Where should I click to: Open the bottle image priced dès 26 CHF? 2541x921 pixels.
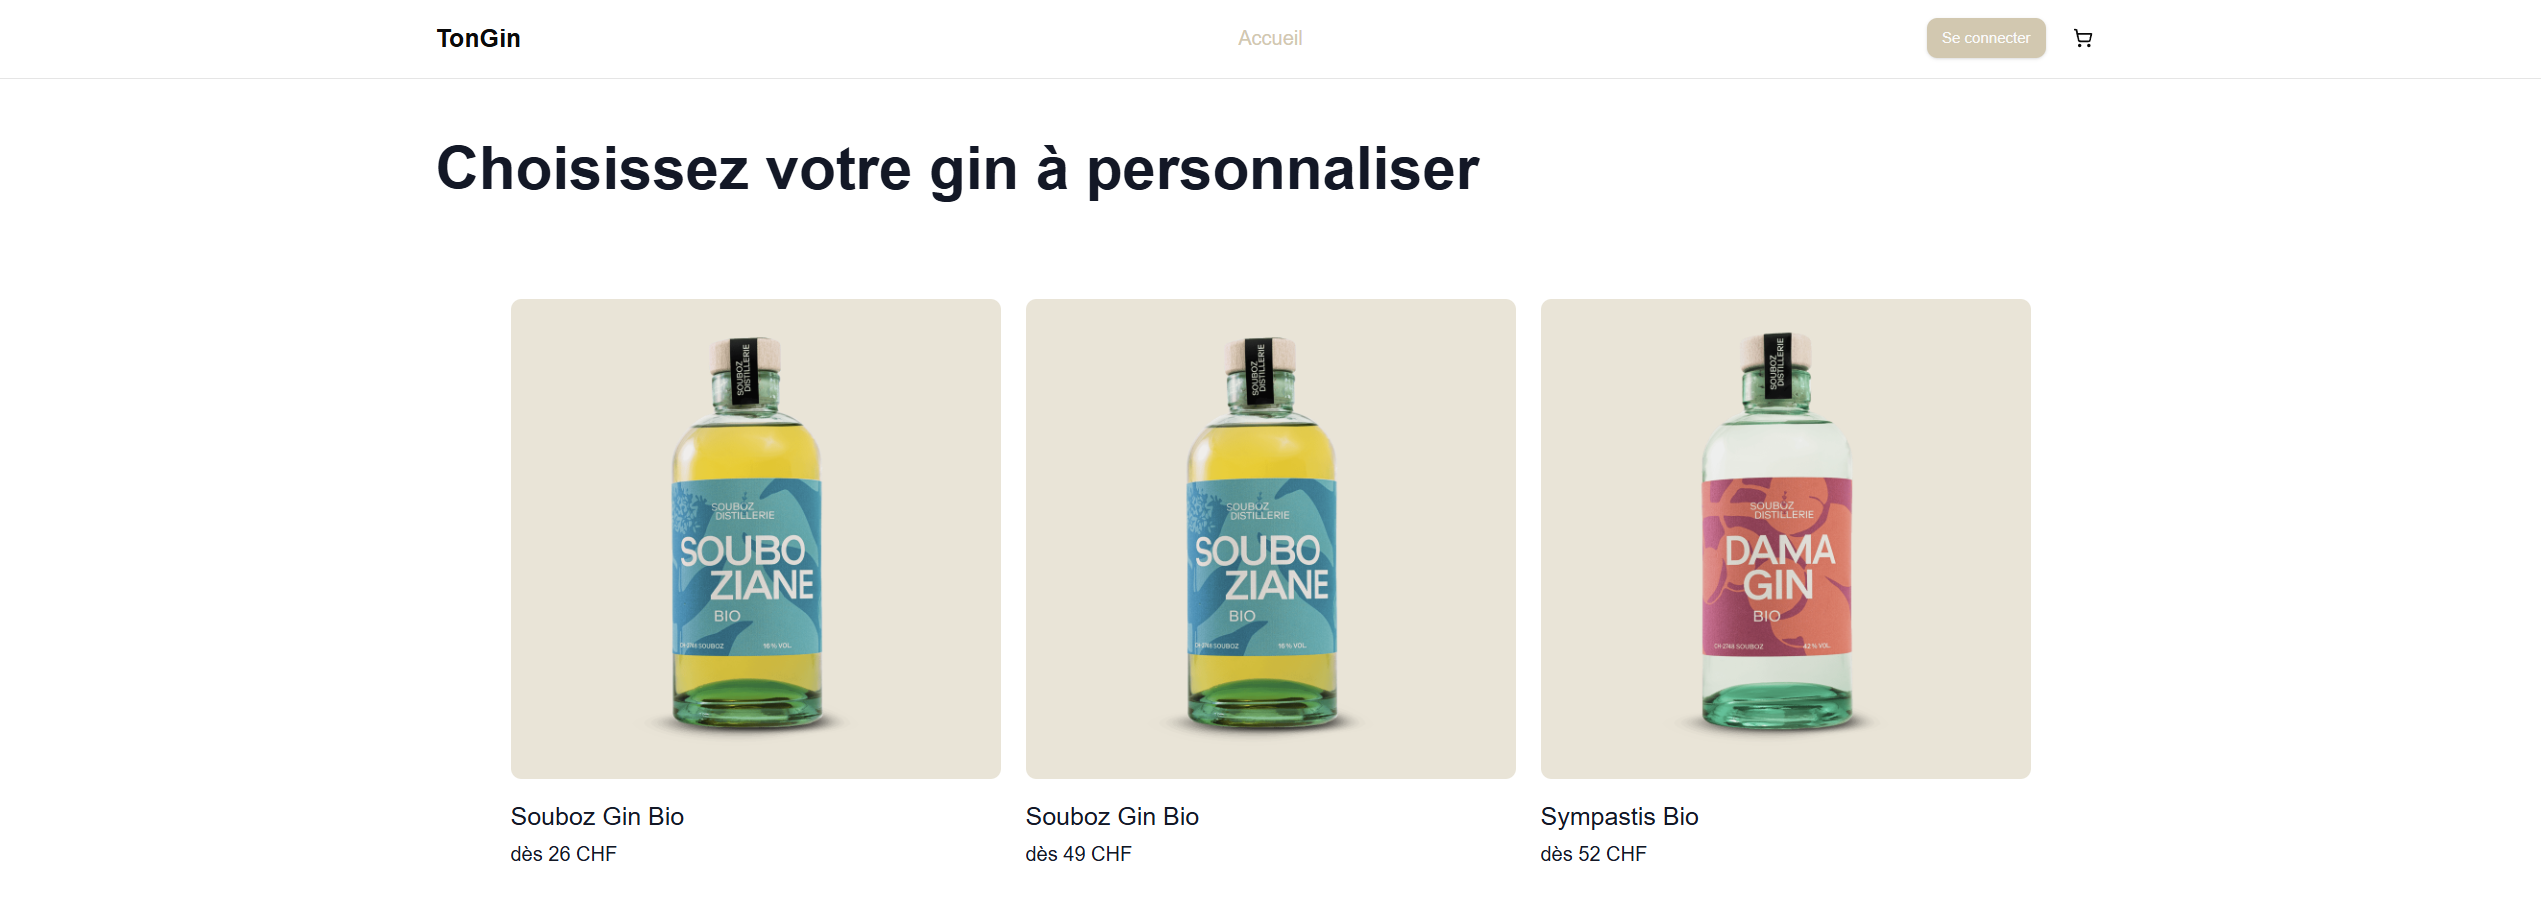[x=755, y=538]
